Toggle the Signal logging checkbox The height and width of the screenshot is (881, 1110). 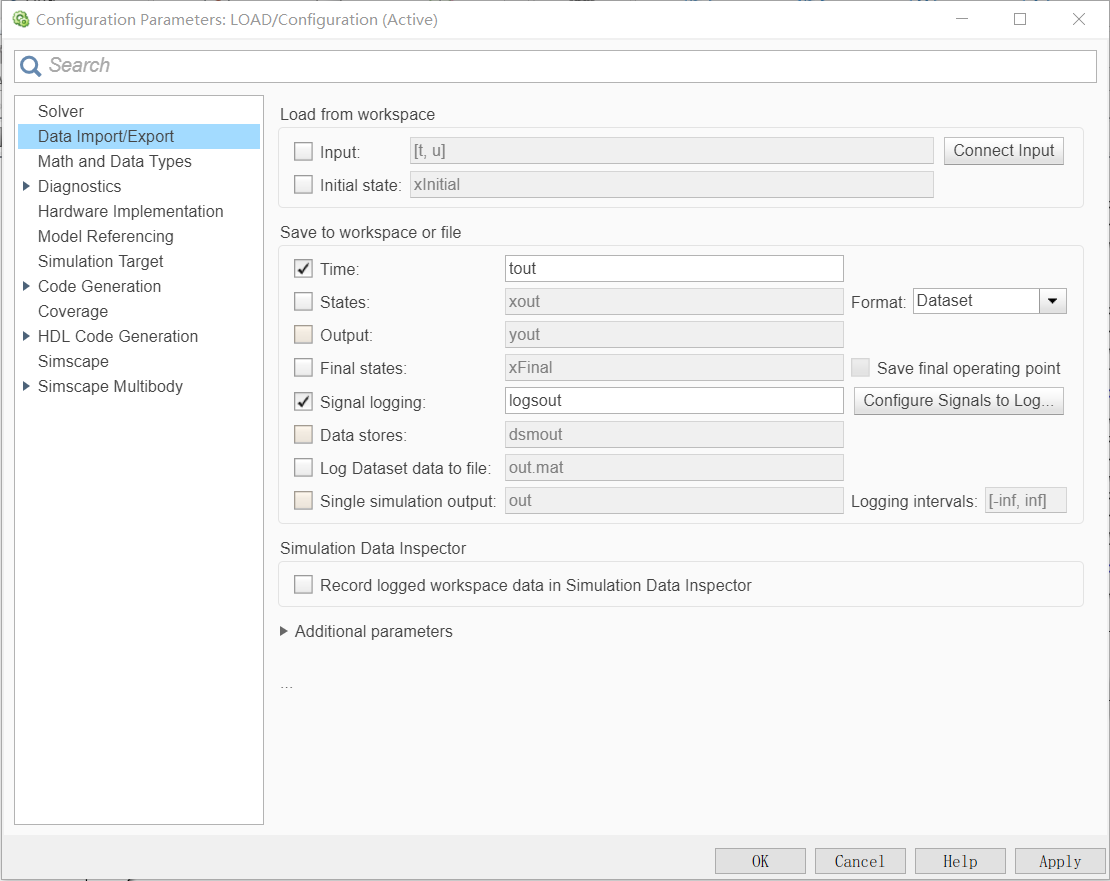point(303,402)
